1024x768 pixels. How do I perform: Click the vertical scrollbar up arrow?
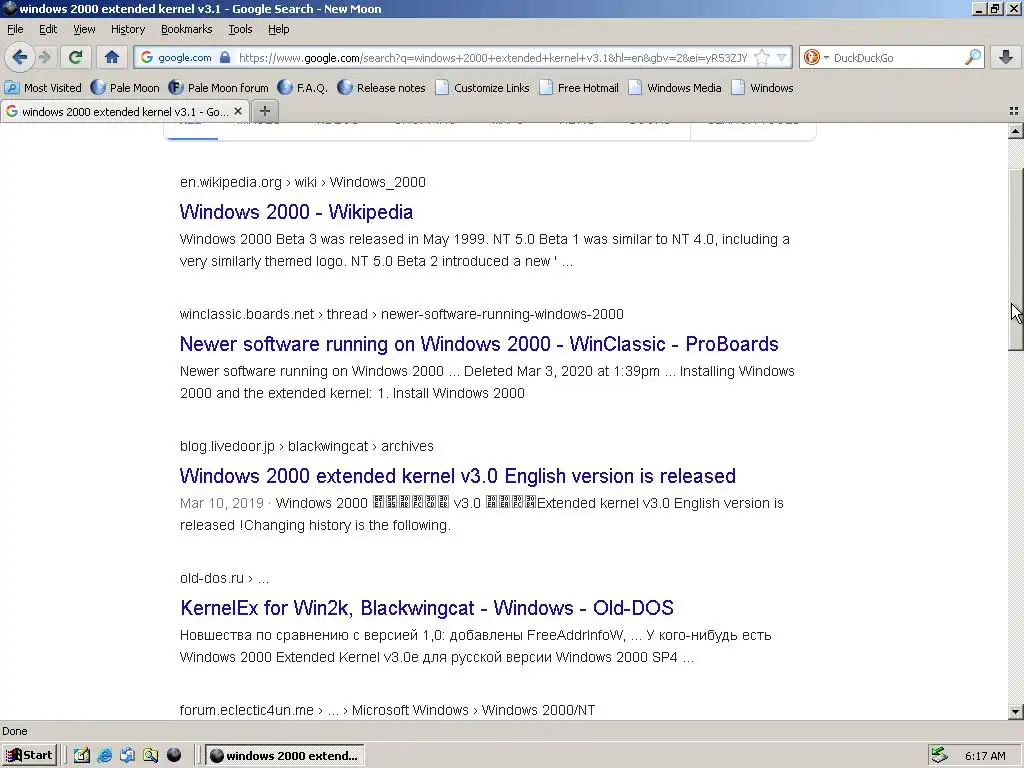pyautogui.click(x=1015, y=131)
